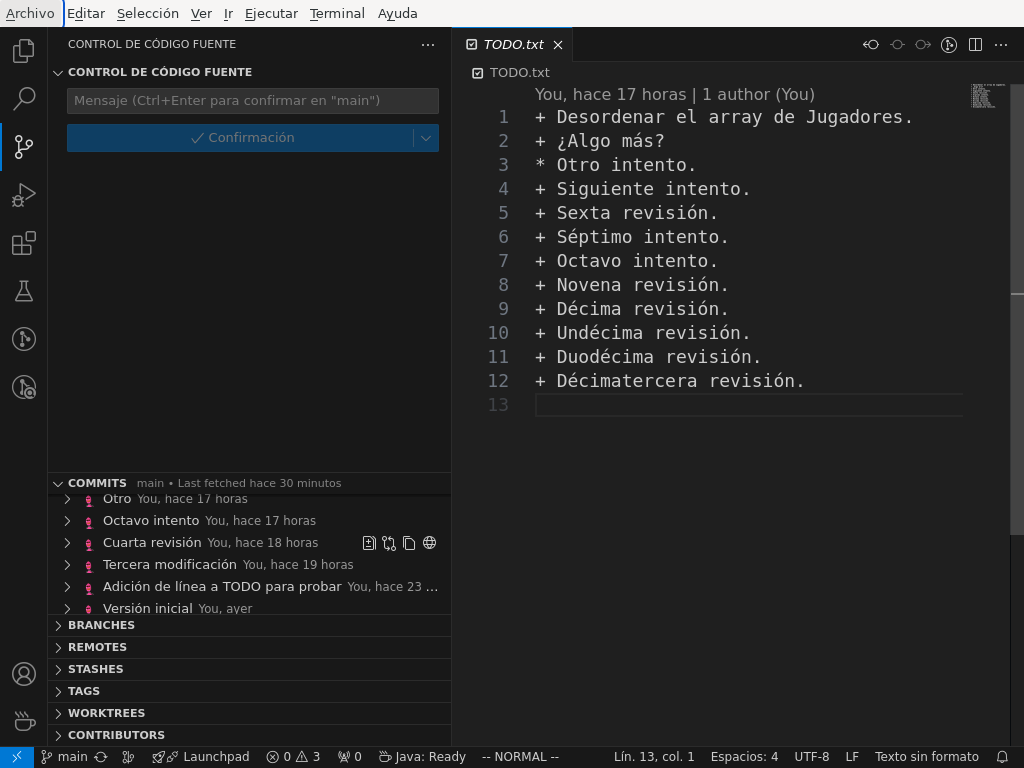
Task: Click remote window icon in status bar
Action: point(17,757)
